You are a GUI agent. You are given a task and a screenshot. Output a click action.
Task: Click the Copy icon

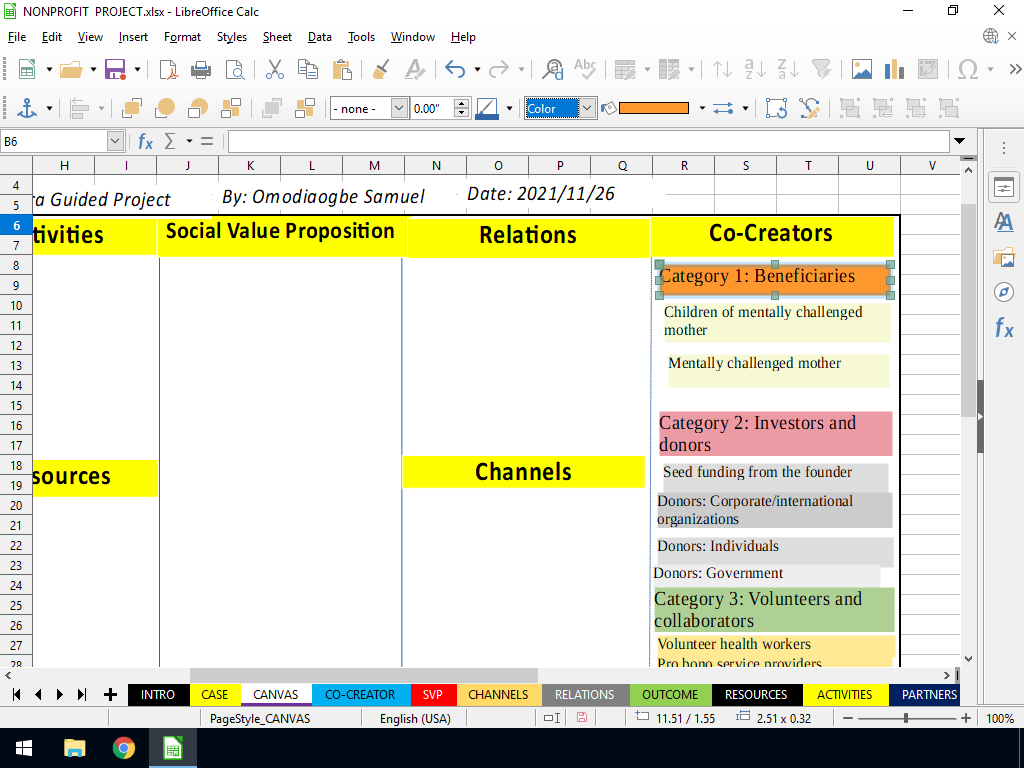[x=308, y=69]
